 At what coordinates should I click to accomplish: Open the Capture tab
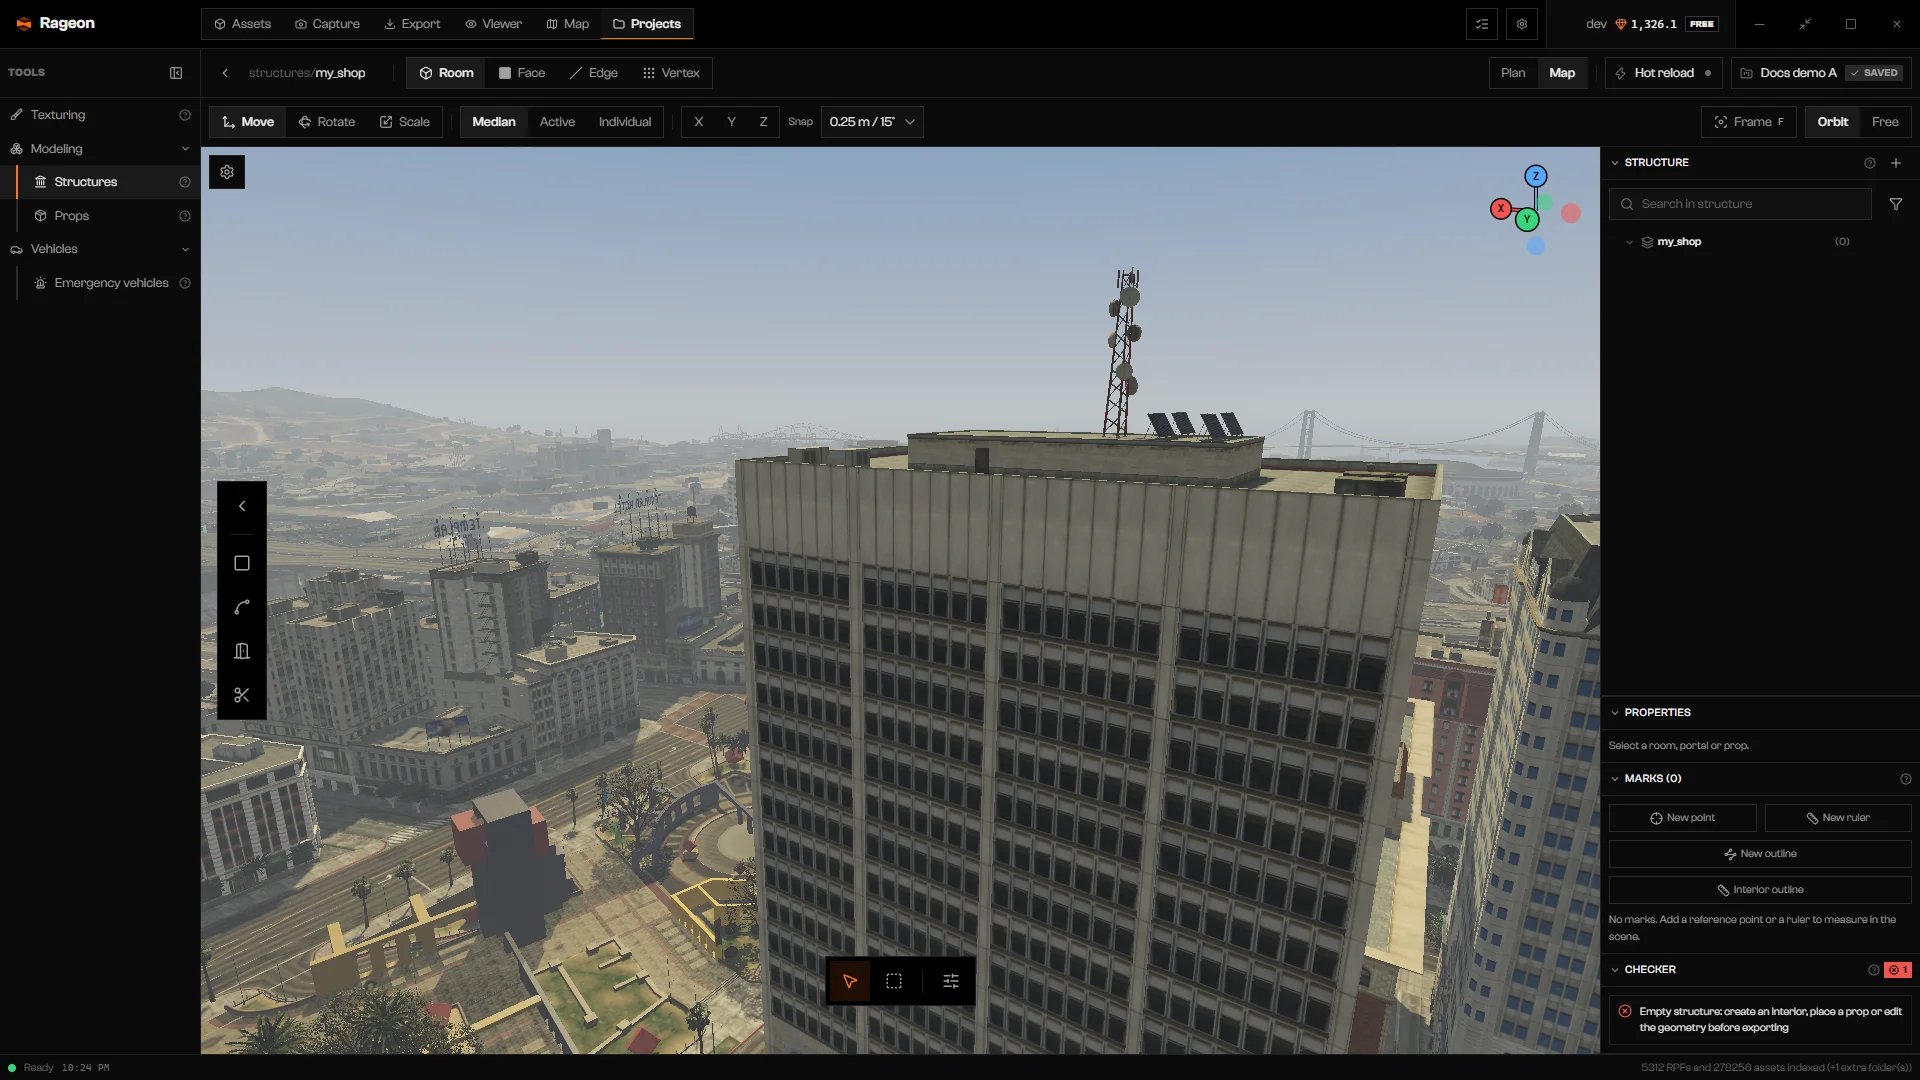pos(327,24)
